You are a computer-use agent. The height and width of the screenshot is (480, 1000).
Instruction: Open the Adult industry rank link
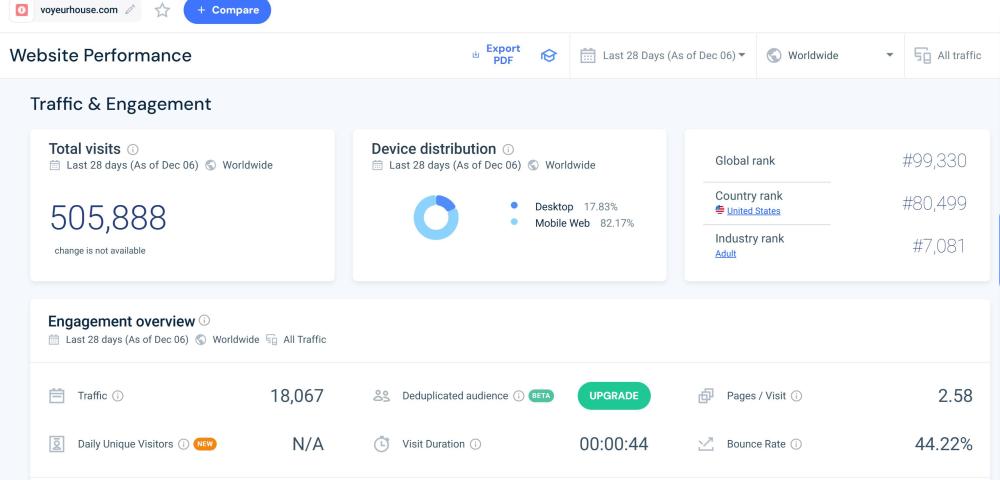725,254
